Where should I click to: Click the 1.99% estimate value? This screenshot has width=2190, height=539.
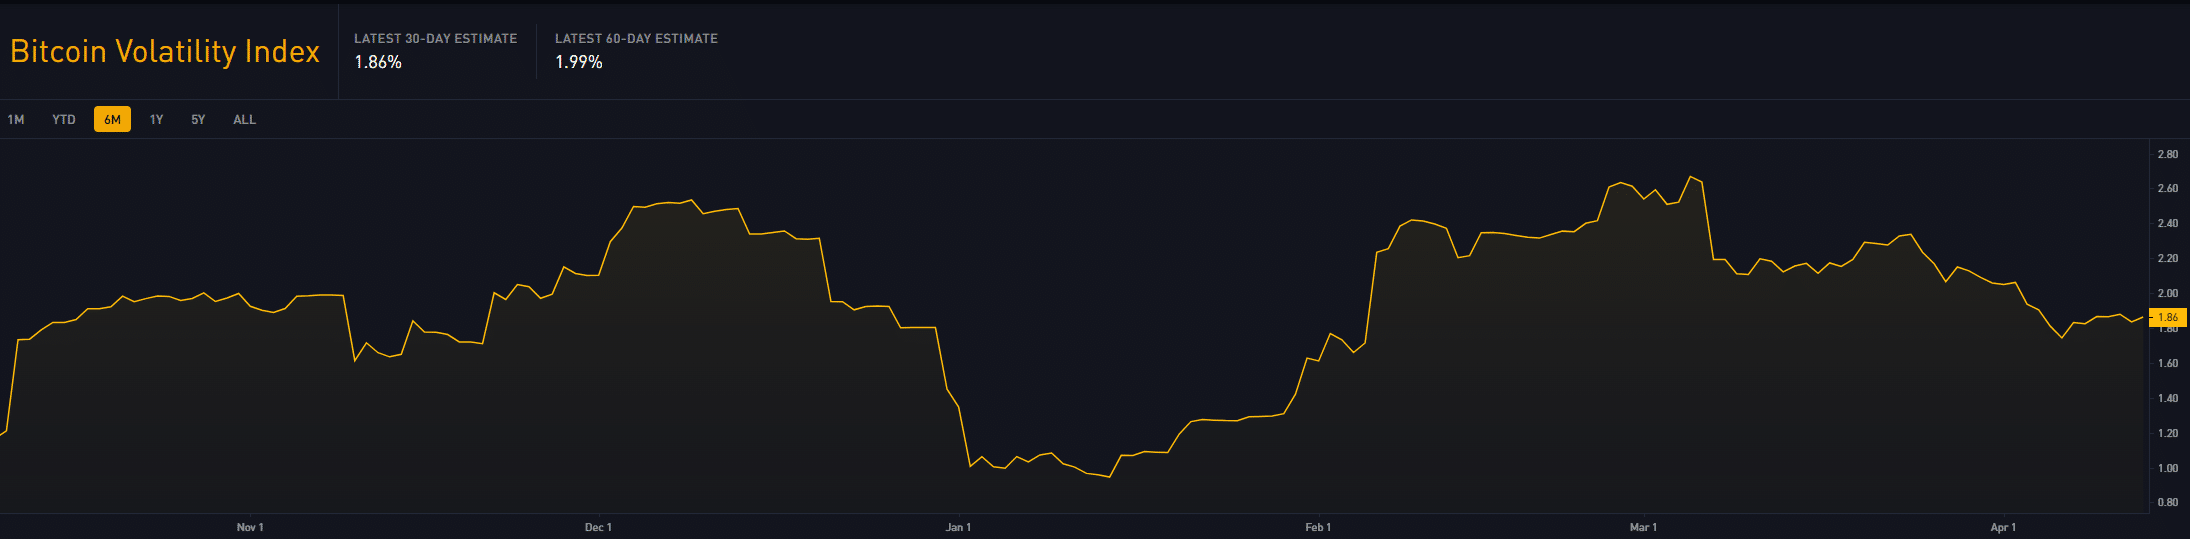[579, 62]
